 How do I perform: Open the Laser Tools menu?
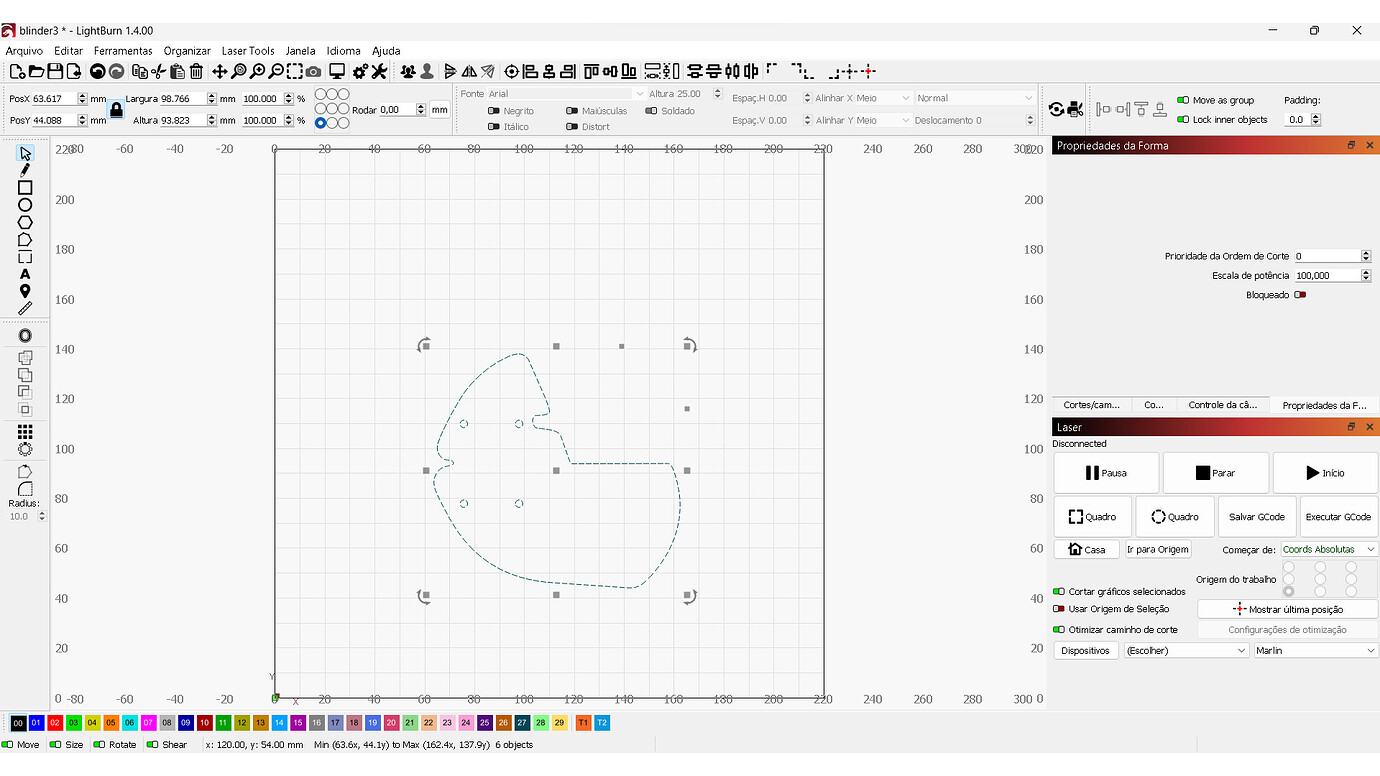point(248,51)
